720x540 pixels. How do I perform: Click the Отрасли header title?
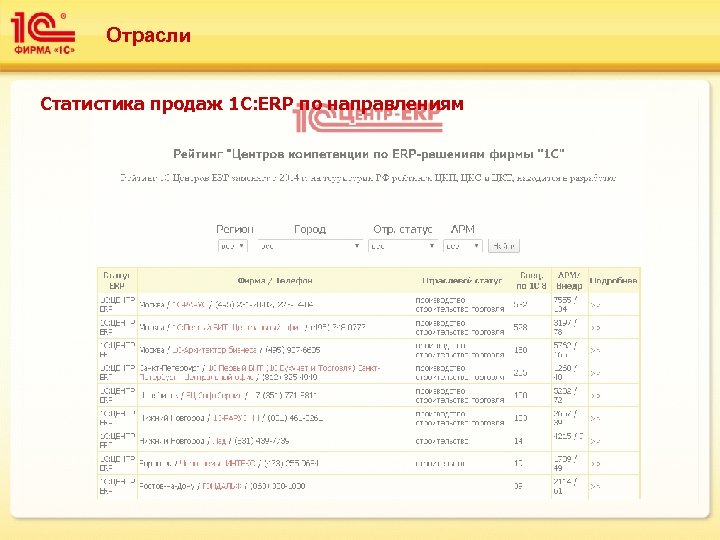(148, 35)
